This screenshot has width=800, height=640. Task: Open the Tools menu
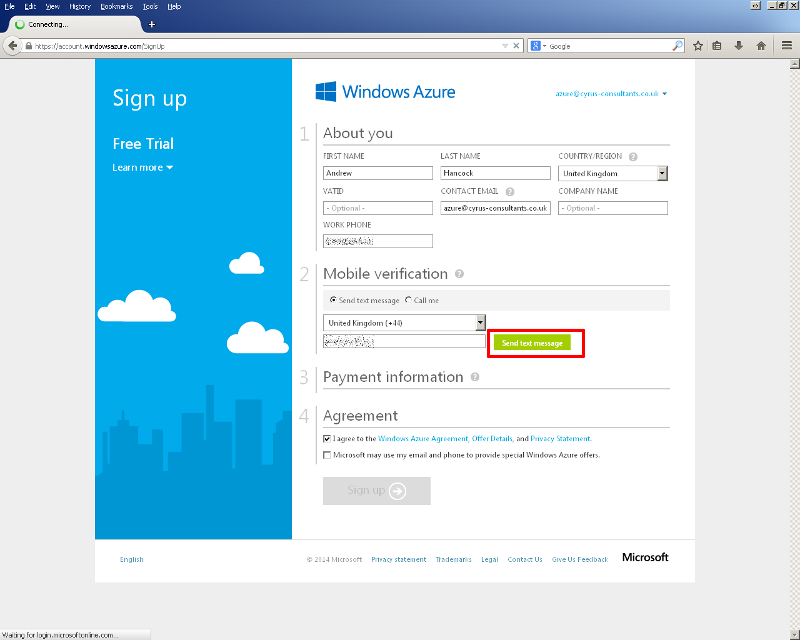point(150,7)
